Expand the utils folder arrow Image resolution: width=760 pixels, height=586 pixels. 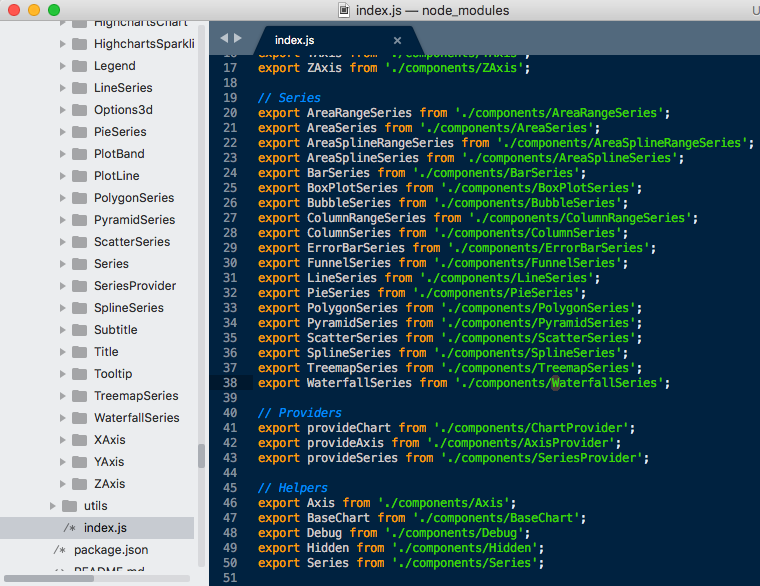[x=52, y=506]
